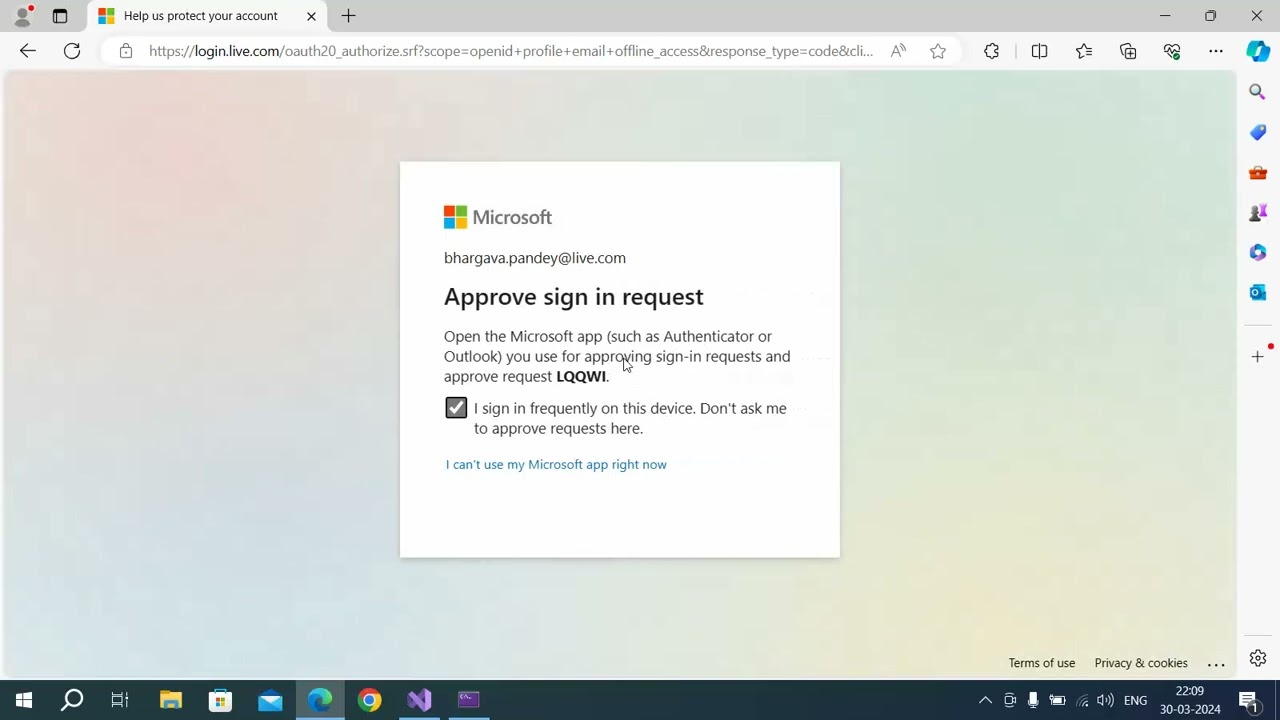The height and width of the screenshot is (720, 1280).
Task: Open Visual Studio from the taskbar
Action: pos(419,700)
